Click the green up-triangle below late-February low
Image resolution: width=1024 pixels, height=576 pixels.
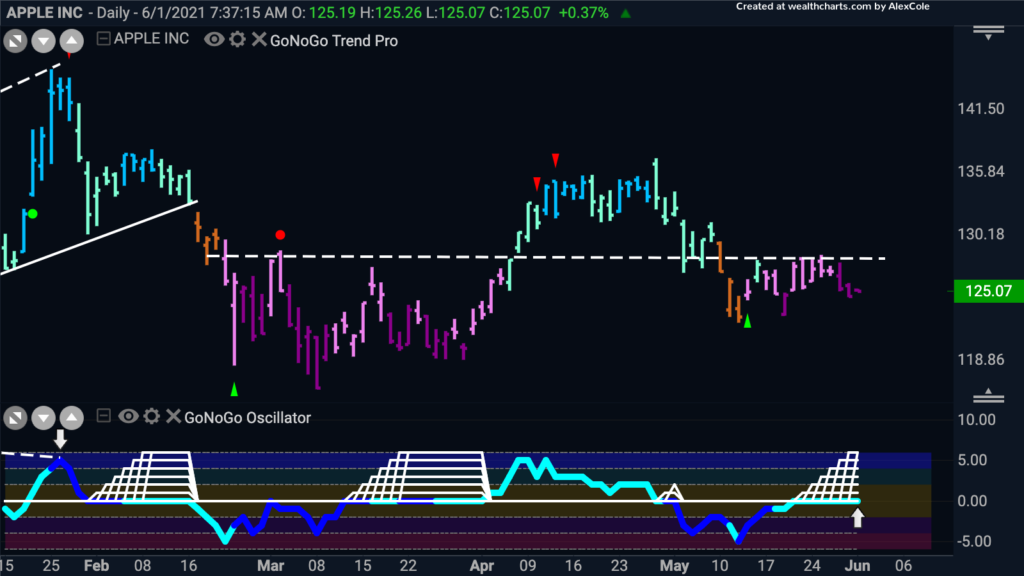click(234, 390)
